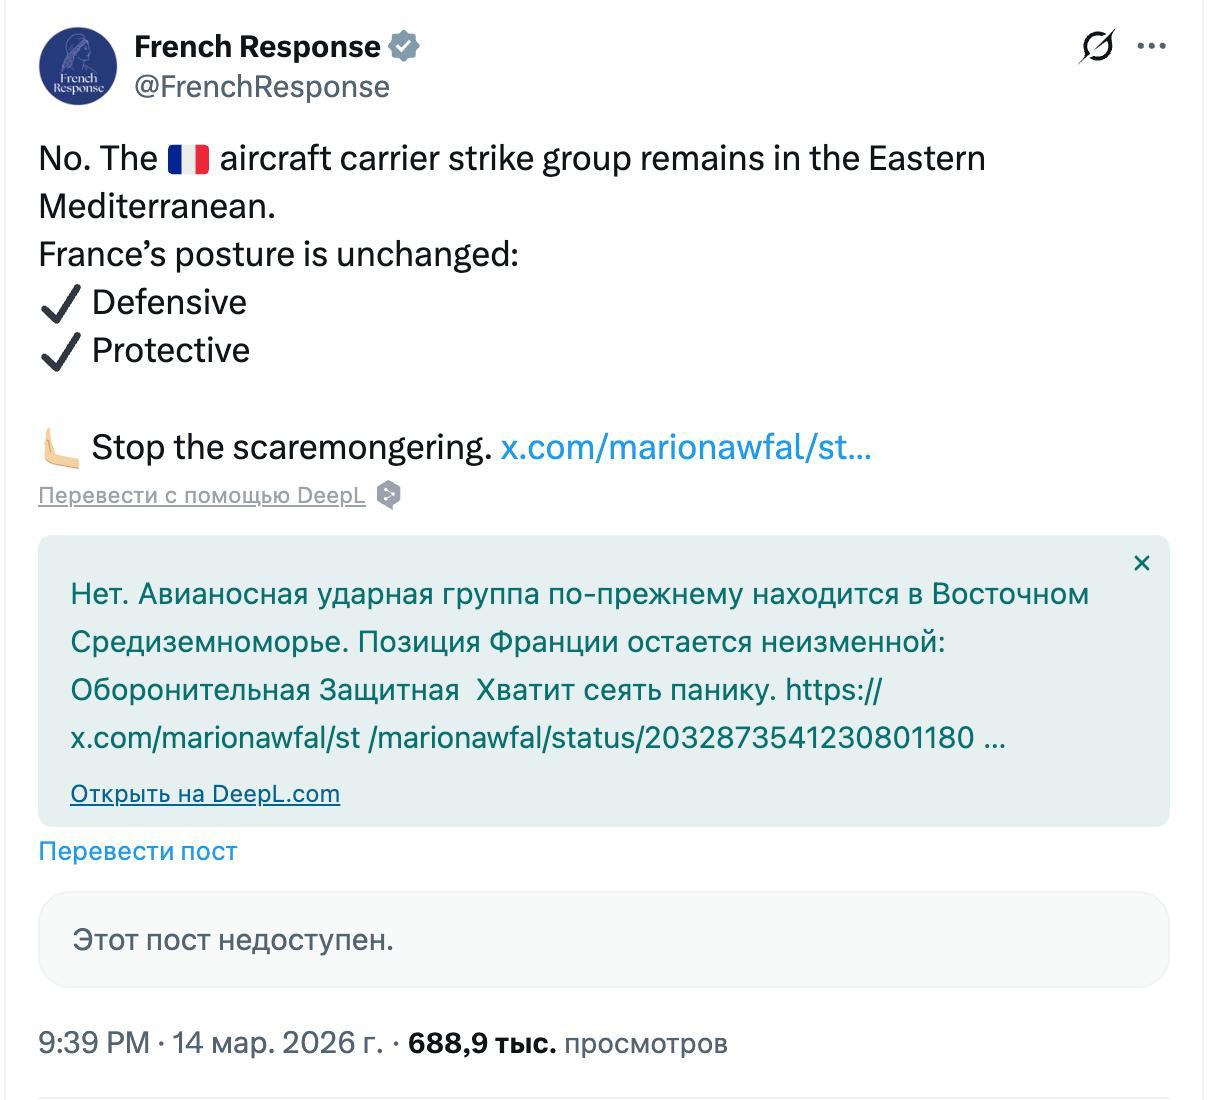The height and width of the screenshot is (1100, 1212).
Task: Click the hand emoji before "Stop the scaremongering"
Action: click(x=60, y=447)
